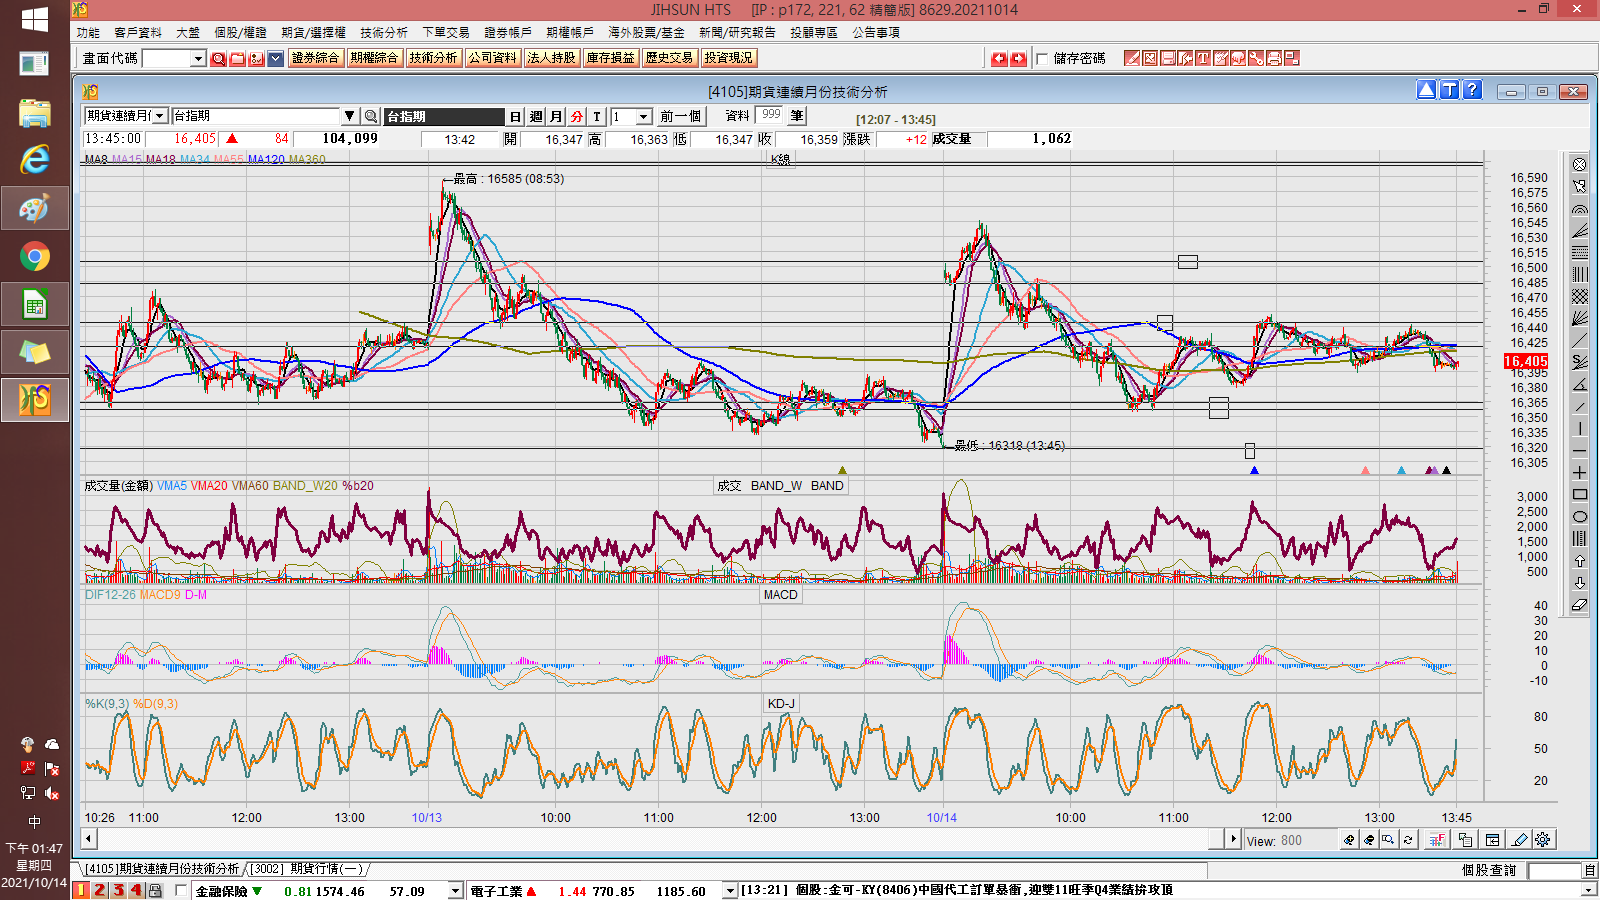Open the 台指期 symbol dropdown arrow

[x=349, y=116]
